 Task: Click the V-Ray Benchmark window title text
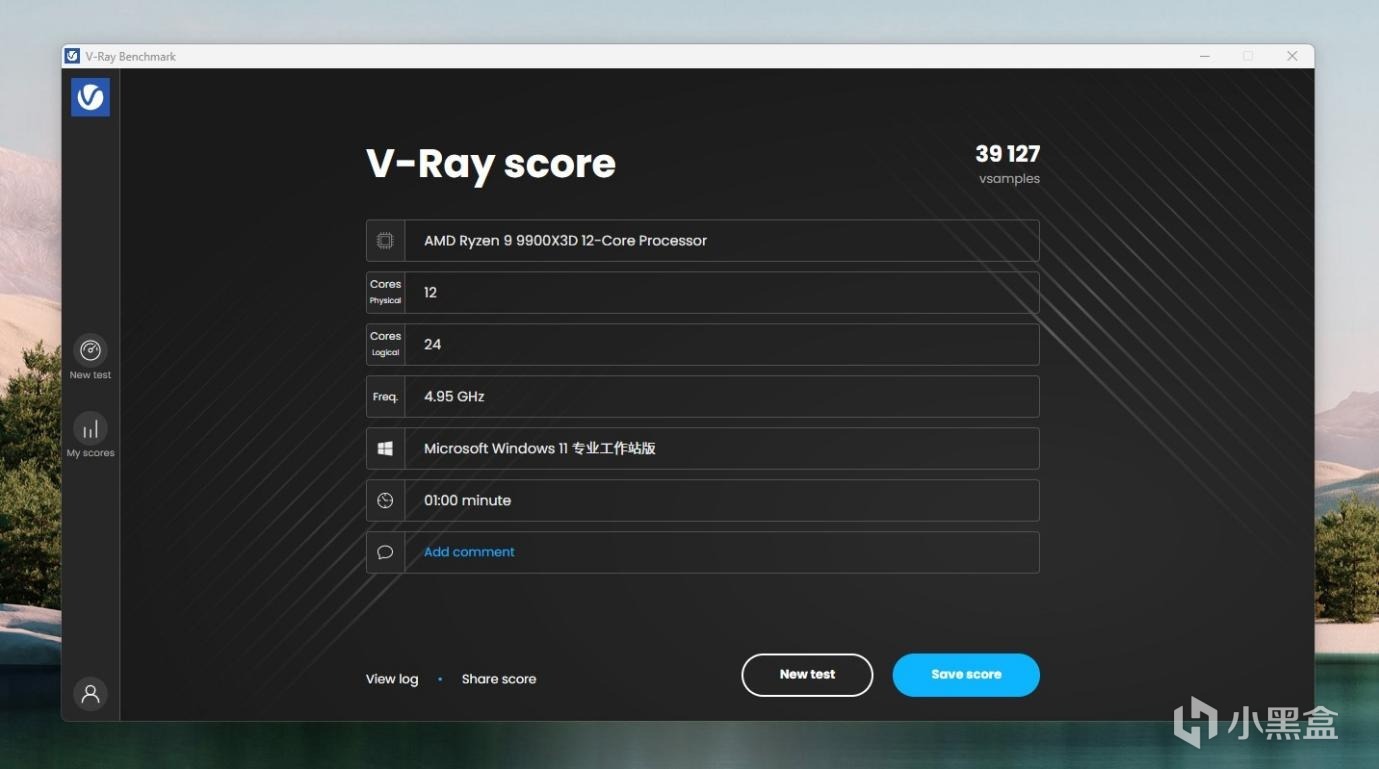(131, 57)
